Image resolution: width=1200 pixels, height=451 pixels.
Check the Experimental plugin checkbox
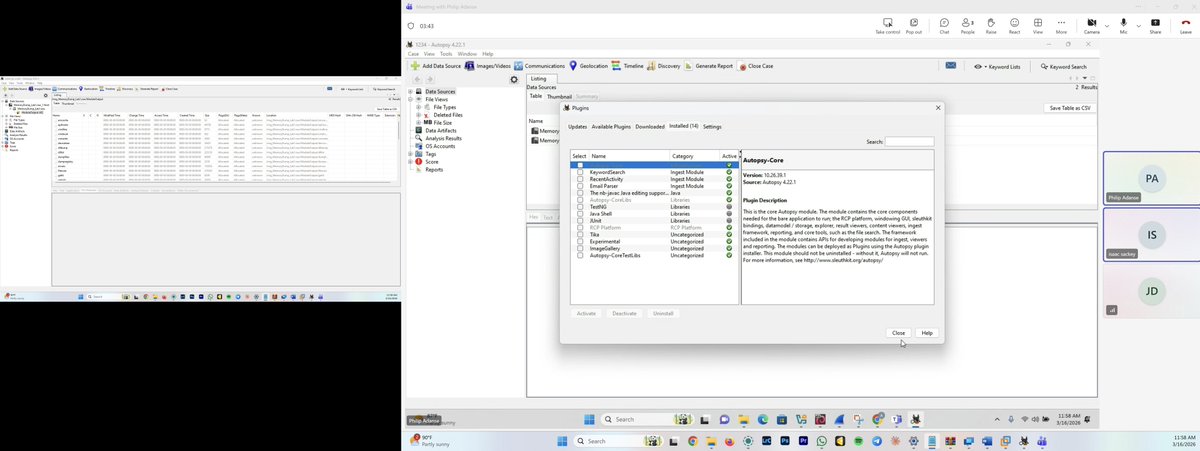579,241
